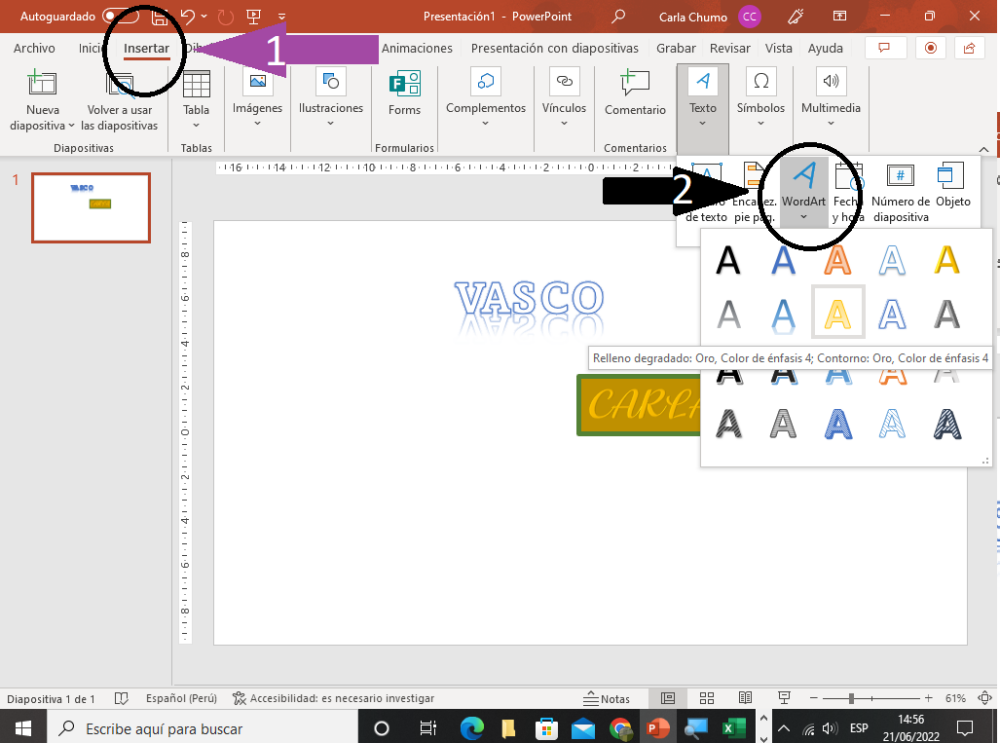
Task: Switch to the Animaciones tab
Action: 417,48
